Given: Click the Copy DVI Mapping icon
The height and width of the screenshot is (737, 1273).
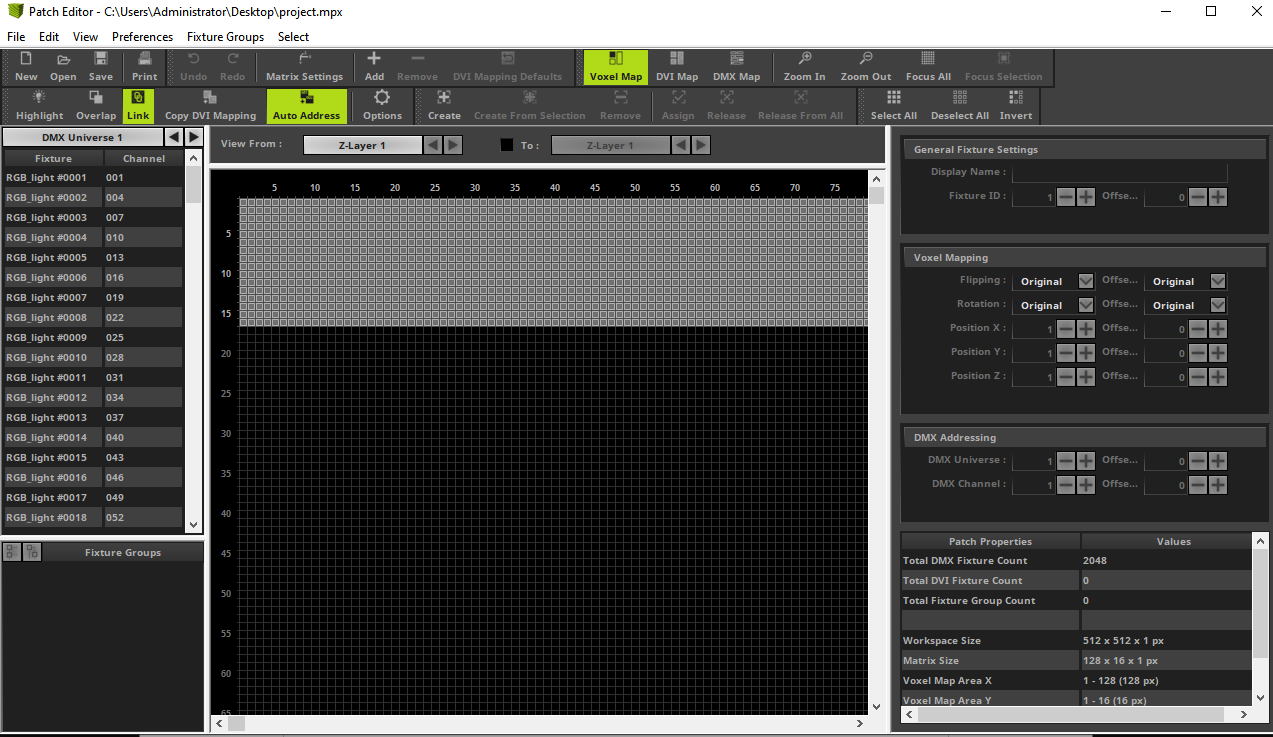Looking at the screenshot, I should coord(210,106).
